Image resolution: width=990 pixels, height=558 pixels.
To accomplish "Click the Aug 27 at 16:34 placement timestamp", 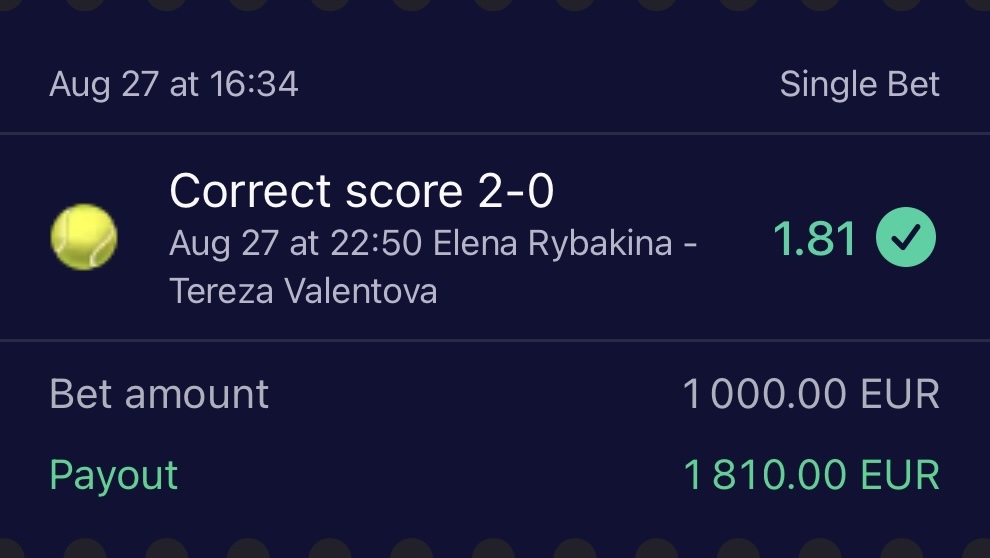I will click(174, 85).
